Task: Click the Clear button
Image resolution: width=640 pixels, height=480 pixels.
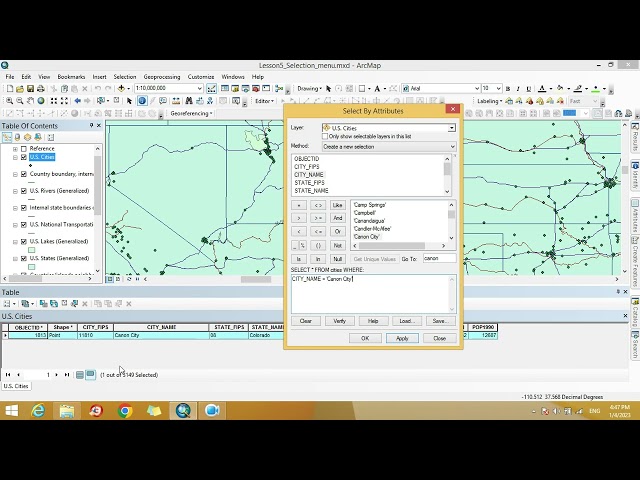Action: [x=305, y=321]
